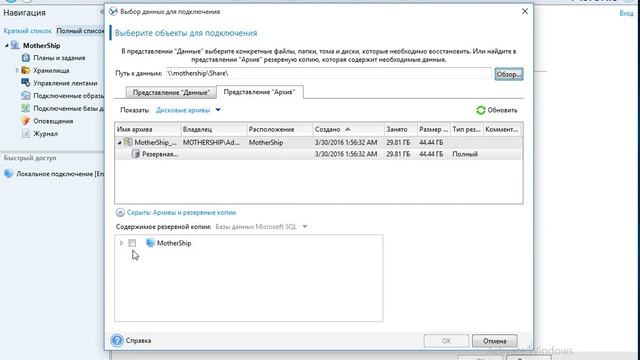Click the "Тип рез..." column header

pos(467,129)
